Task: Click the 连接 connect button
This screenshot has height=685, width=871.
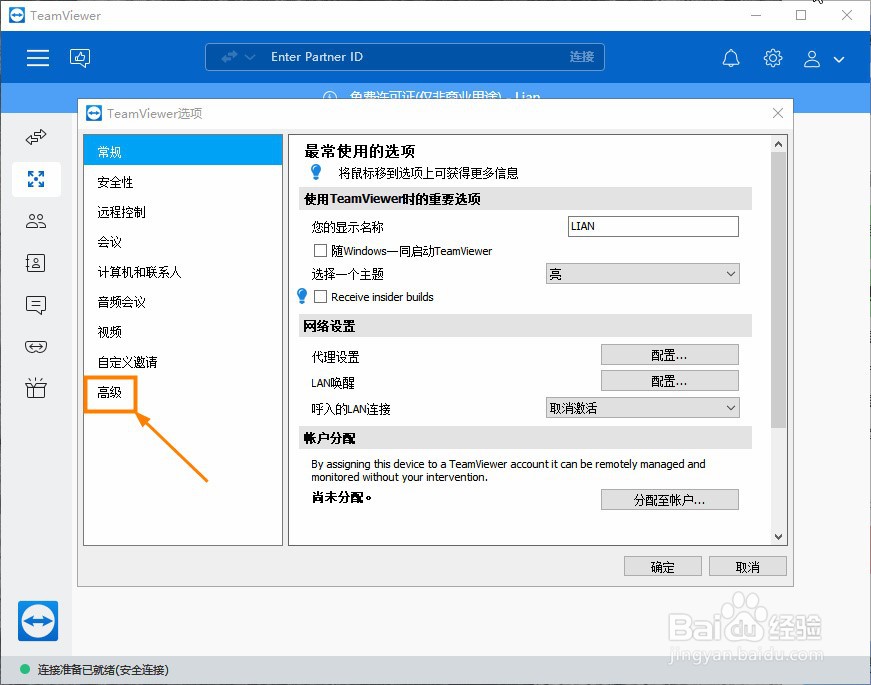Action: tap(582, 57)
